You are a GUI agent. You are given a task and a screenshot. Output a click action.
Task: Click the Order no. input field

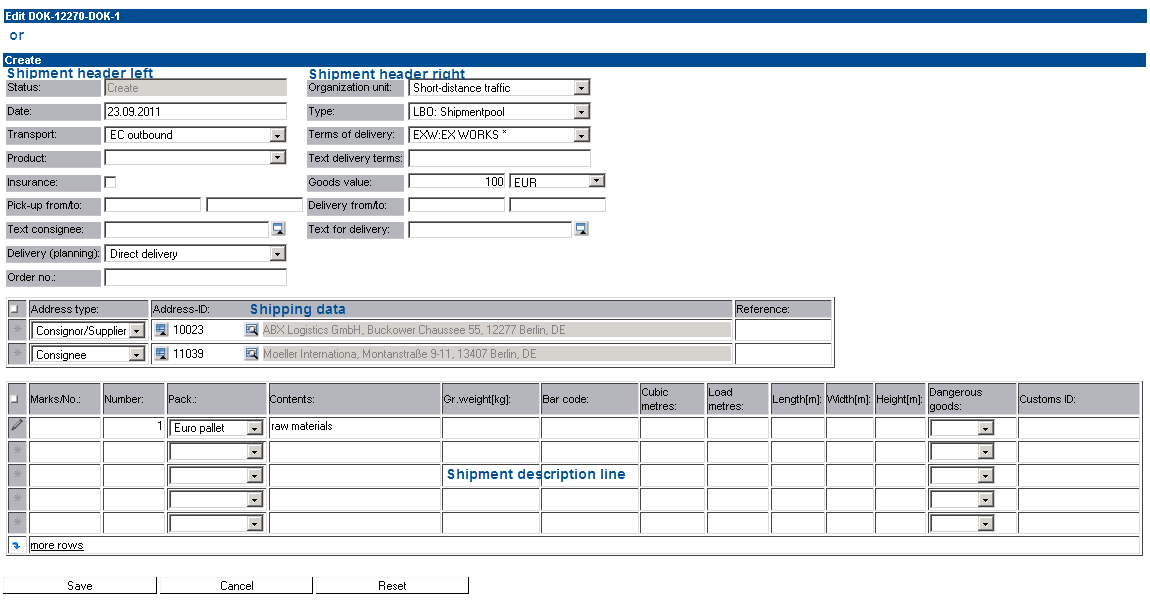195,277
